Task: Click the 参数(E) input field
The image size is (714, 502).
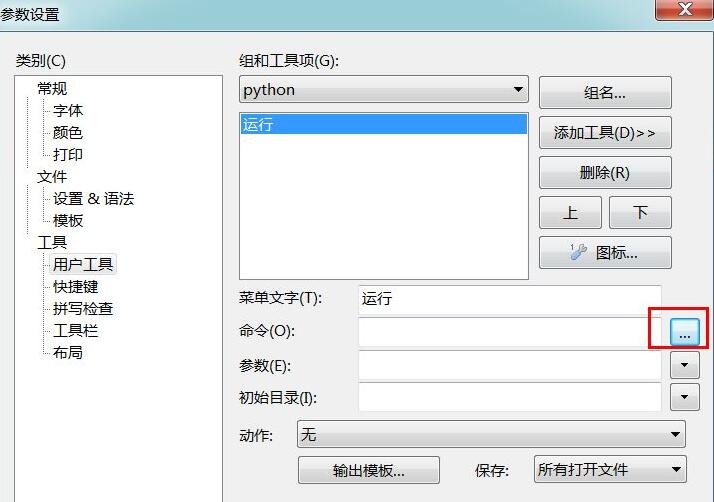Action: (510, 365)
